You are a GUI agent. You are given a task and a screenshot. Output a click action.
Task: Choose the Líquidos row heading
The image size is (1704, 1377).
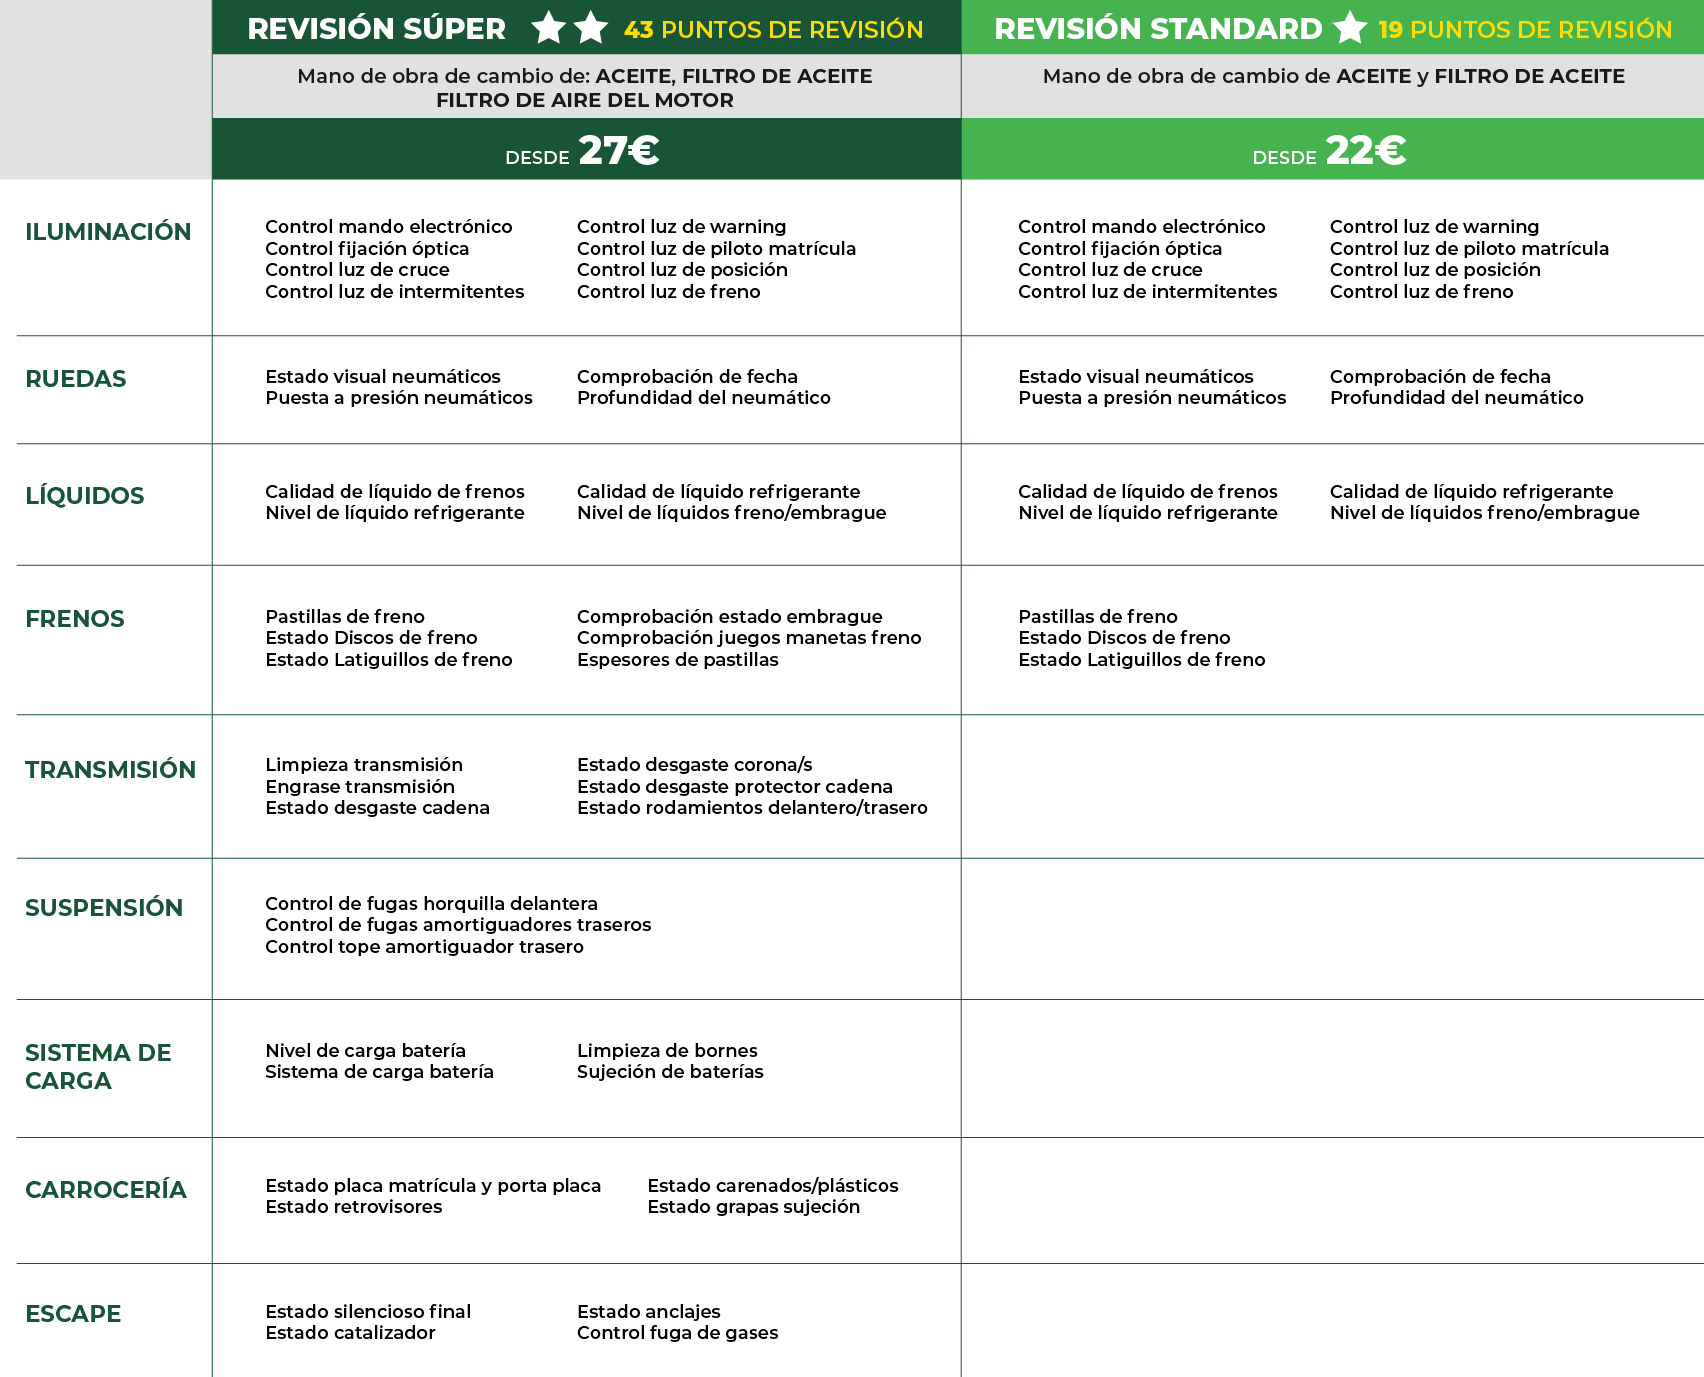tap(85, 496)
